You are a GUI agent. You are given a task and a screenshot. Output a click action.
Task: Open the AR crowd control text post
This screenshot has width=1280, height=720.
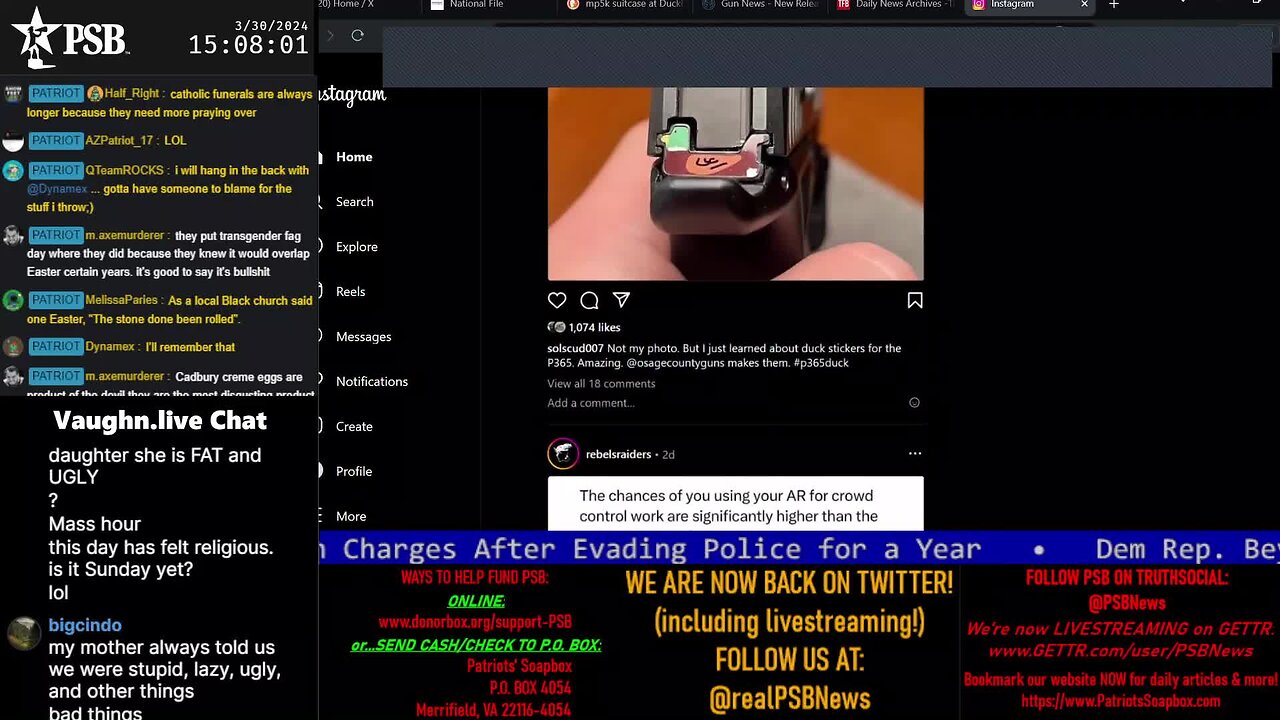[x=735, y=504]
